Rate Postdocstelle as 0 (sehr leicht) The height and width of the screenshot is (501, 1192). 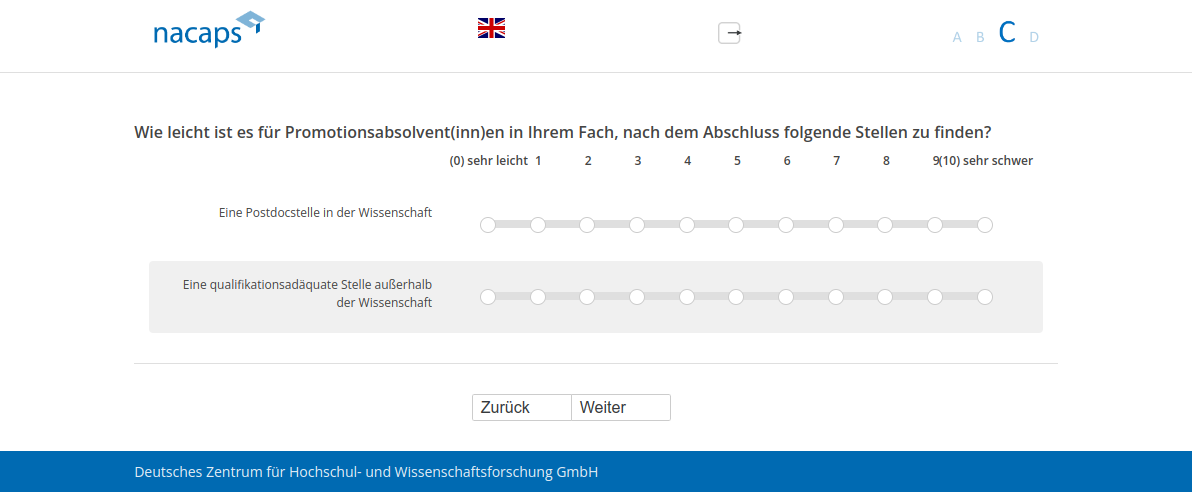coord(488,225)
